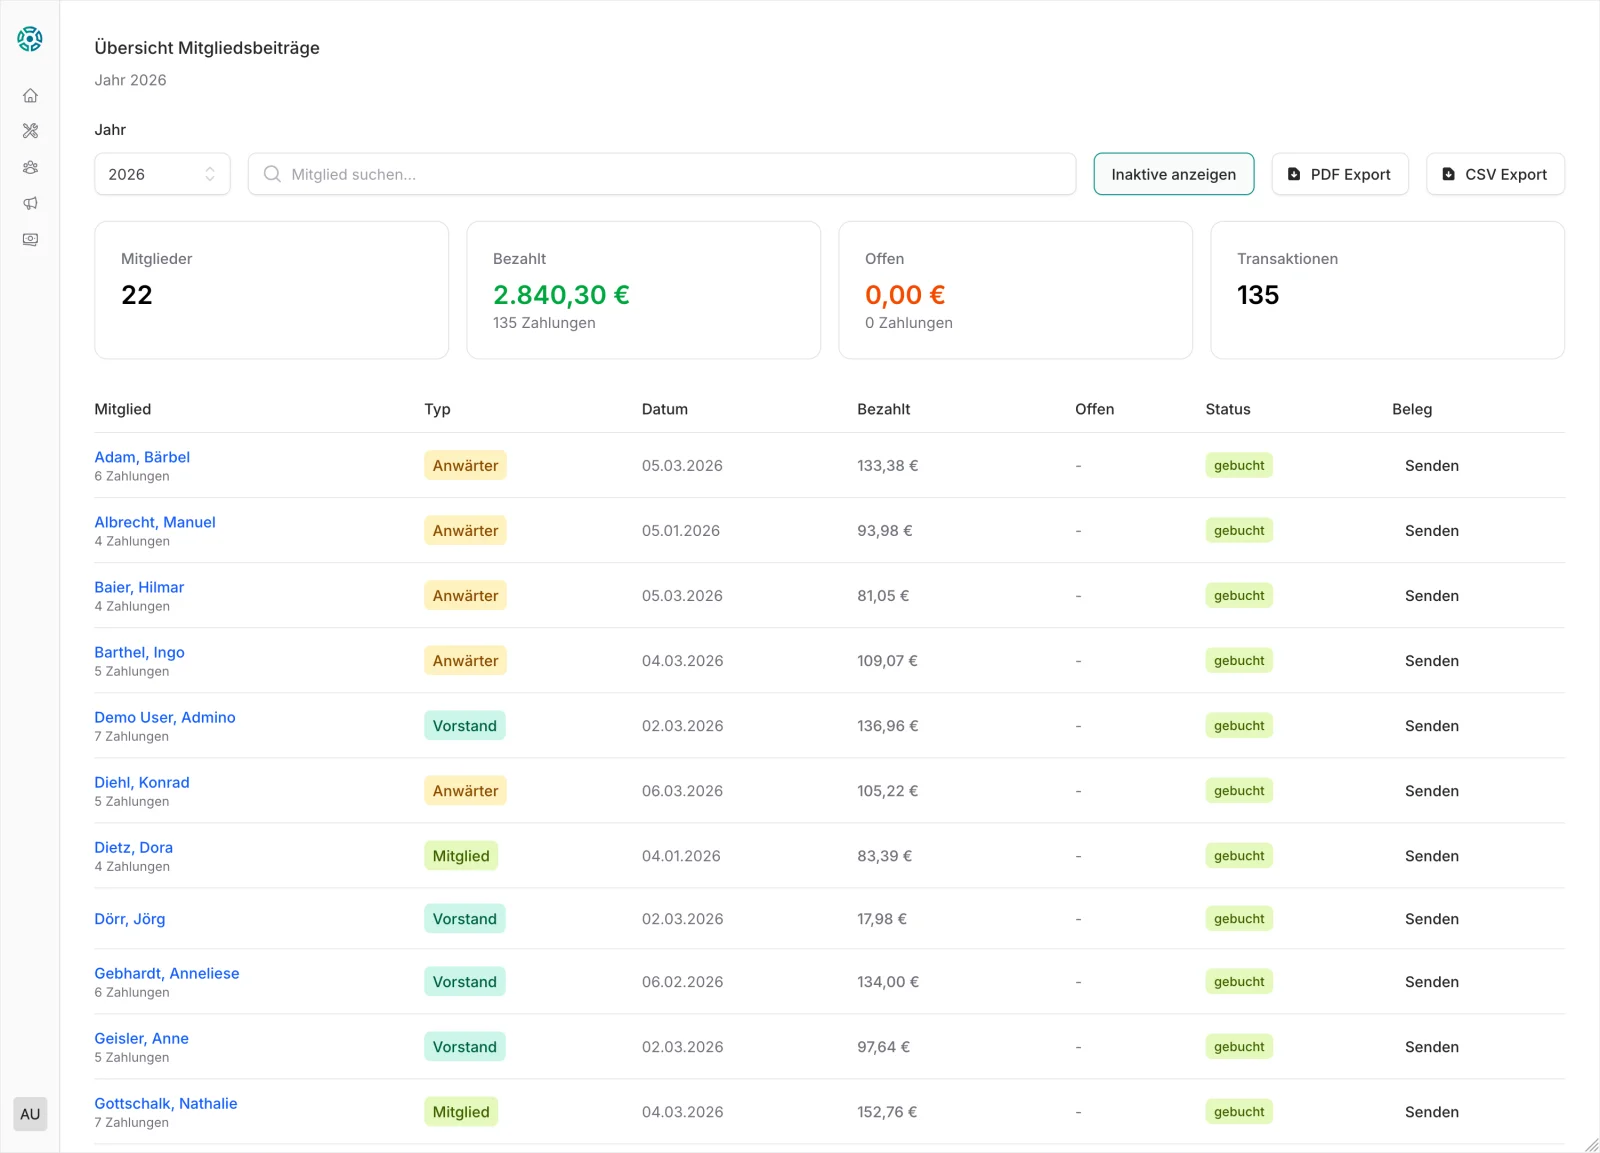Open member Demo User, Admino
This screenshot has width=1600, height=1153.
click(x=165, y=717)
